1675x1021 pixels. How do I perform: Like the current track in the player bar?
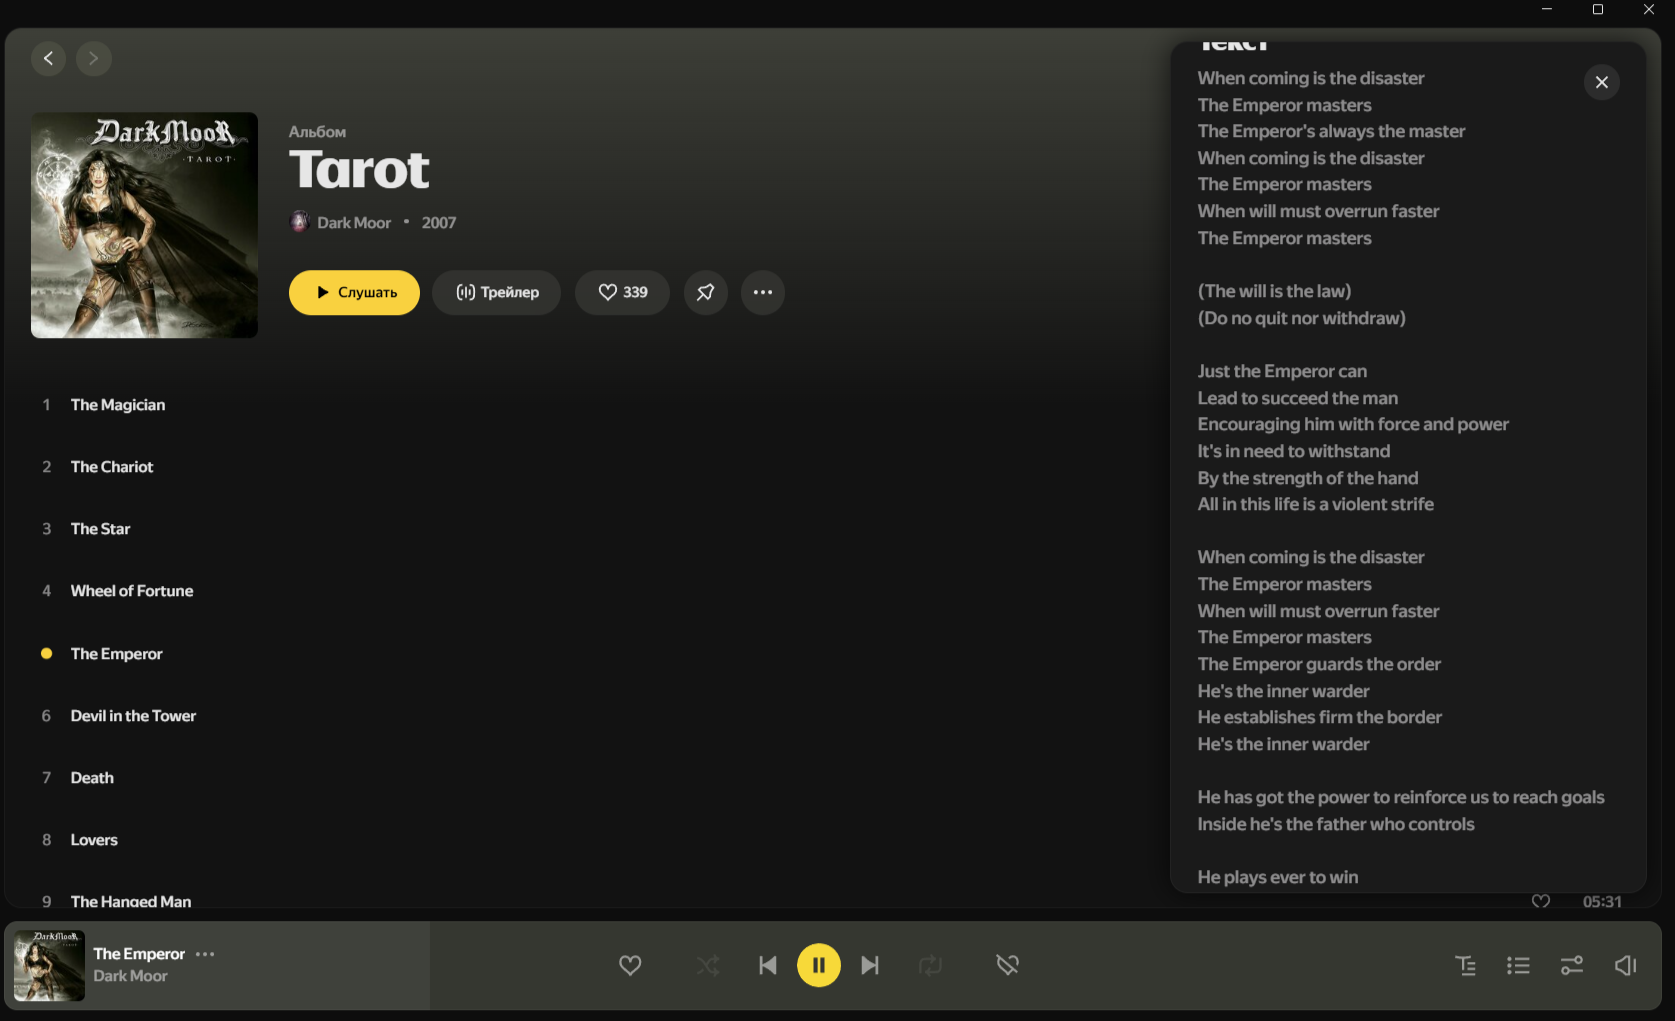pyautogui.click(x=630, y=965)
